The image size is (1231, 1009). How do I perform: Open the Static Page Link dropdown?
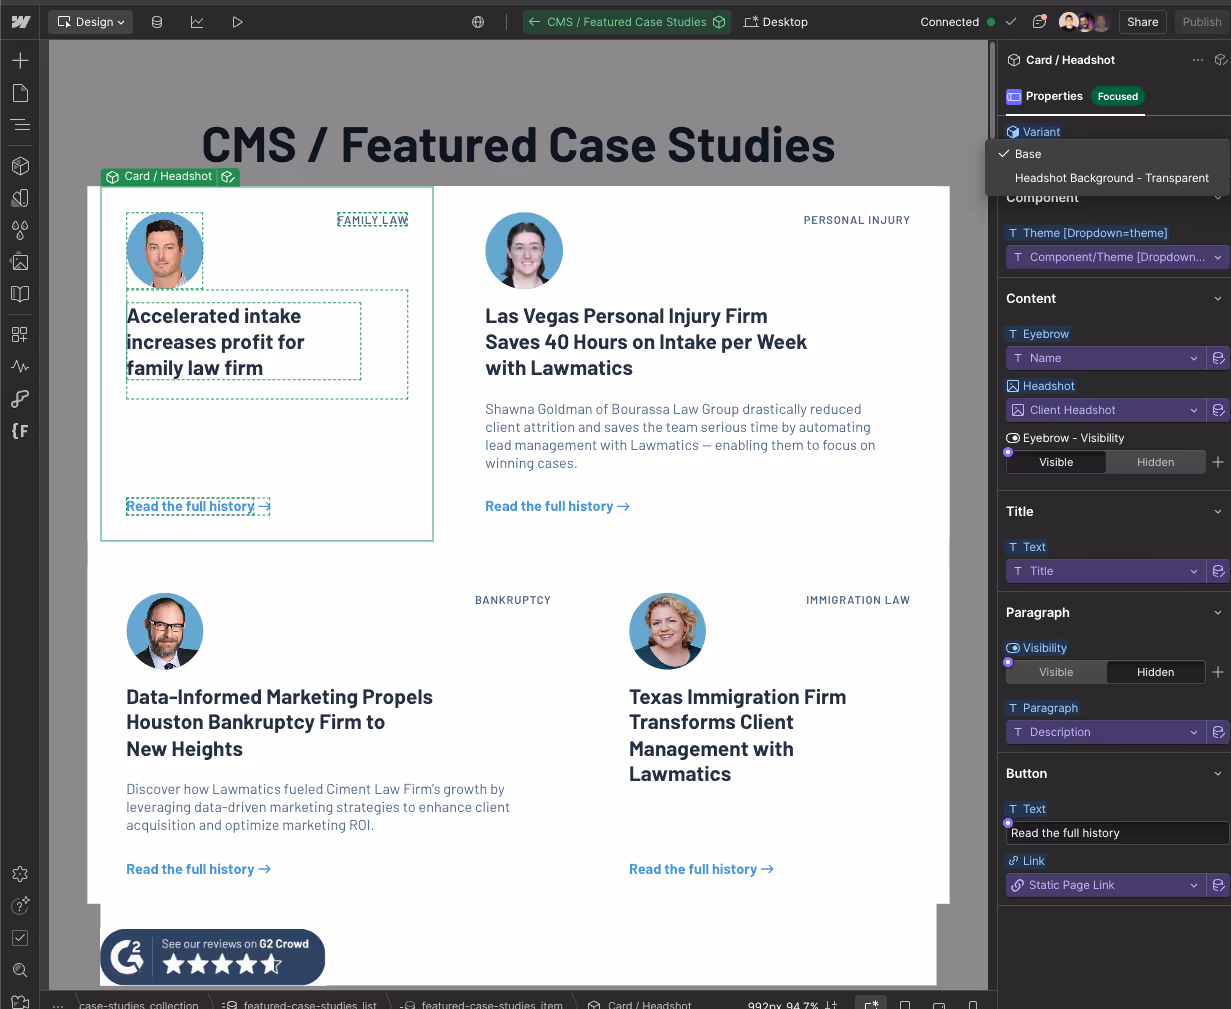pos(1106,885)
